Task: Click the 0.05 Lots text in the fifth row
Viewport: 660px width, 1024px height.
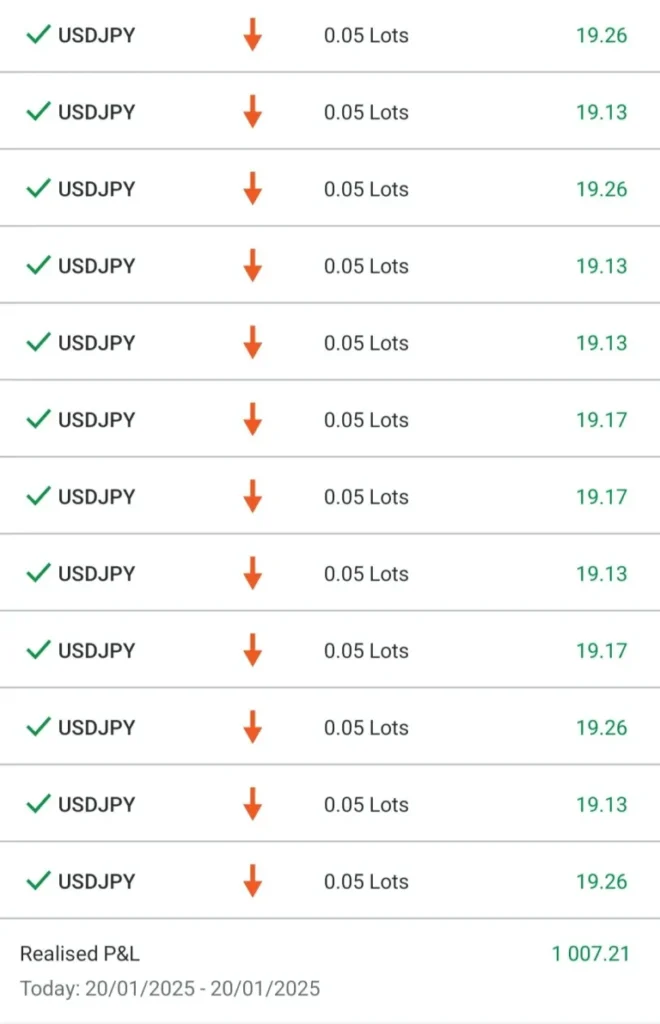Action: pos(366,343)
